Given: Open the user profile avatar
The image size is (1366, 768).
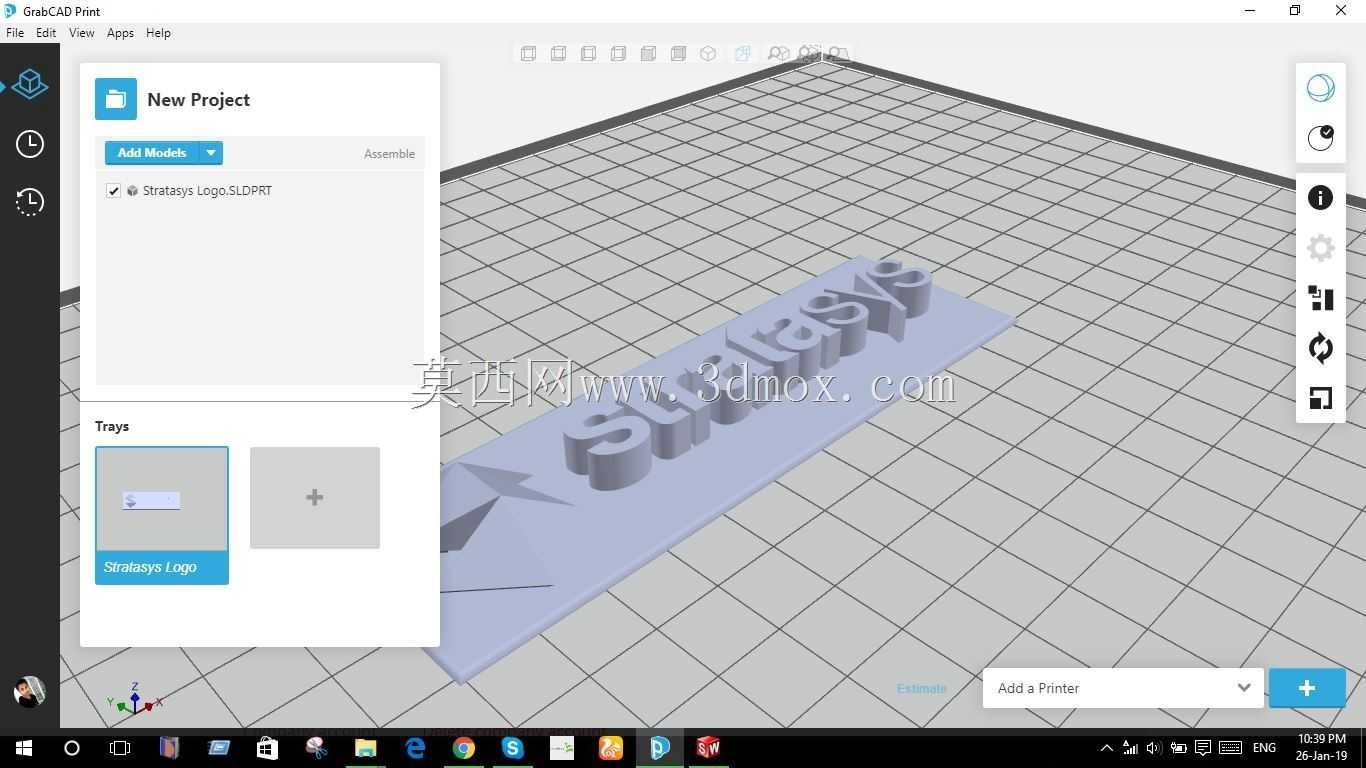Looking at the screenshot, I should click(29, 692).
